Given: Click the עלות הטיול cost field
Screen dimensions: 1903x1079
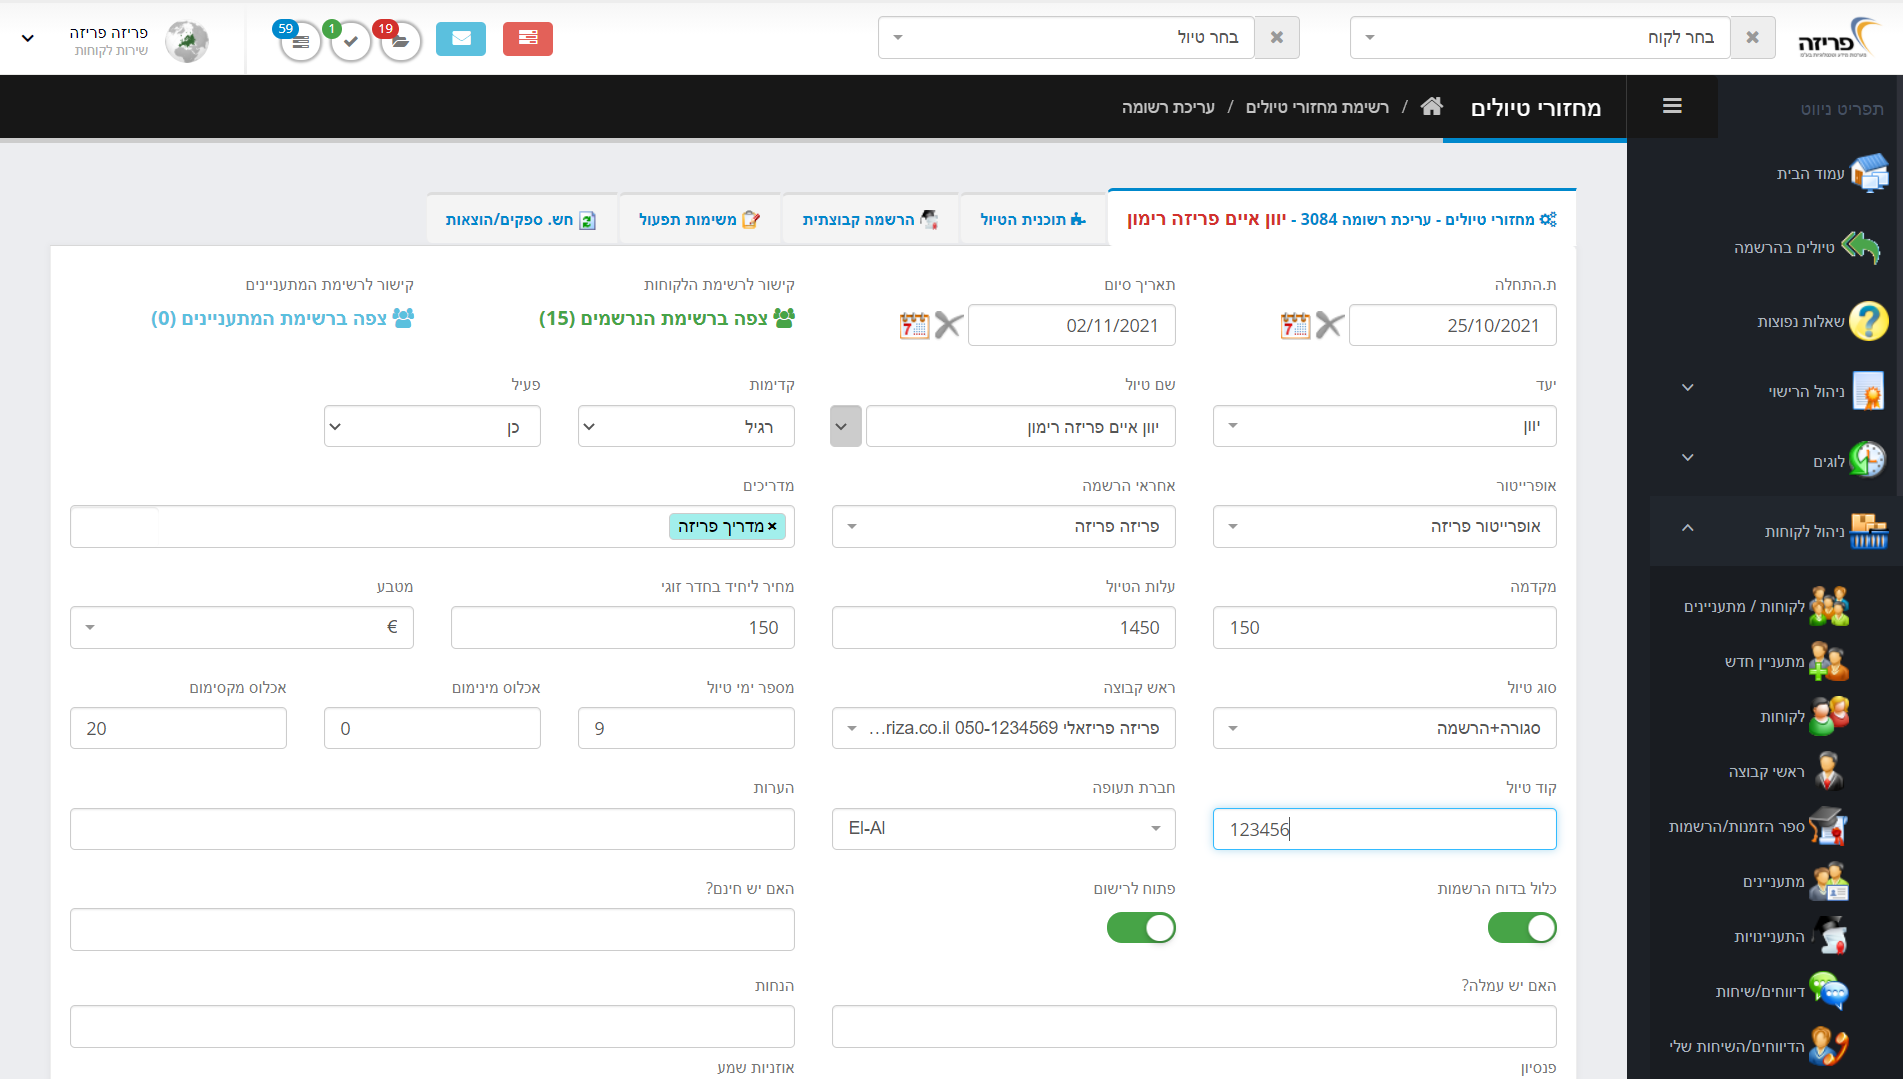Looking at the screenshot, I should 1003,627.
